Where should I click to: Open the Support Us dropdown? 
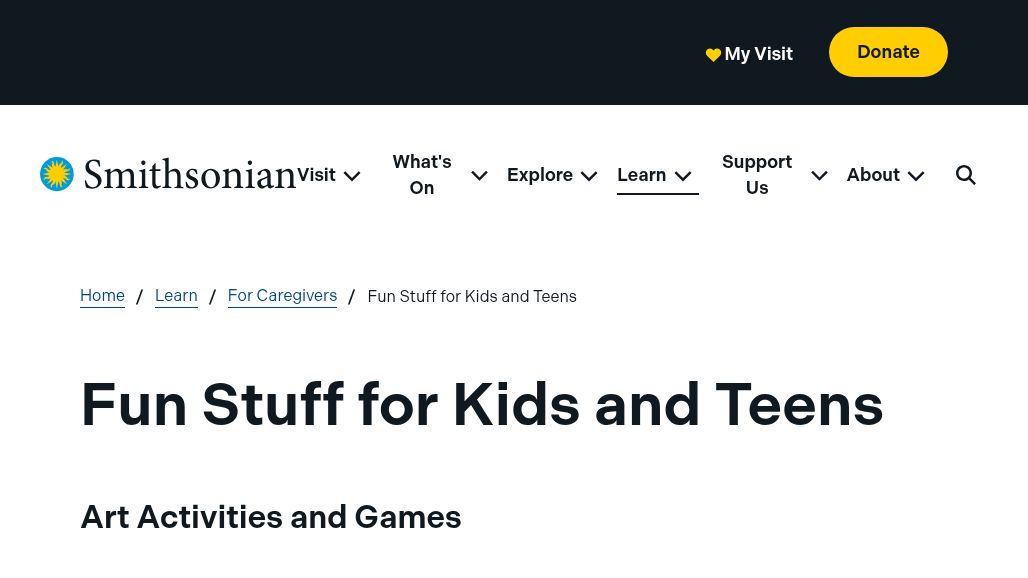click(x=819, y=176)
